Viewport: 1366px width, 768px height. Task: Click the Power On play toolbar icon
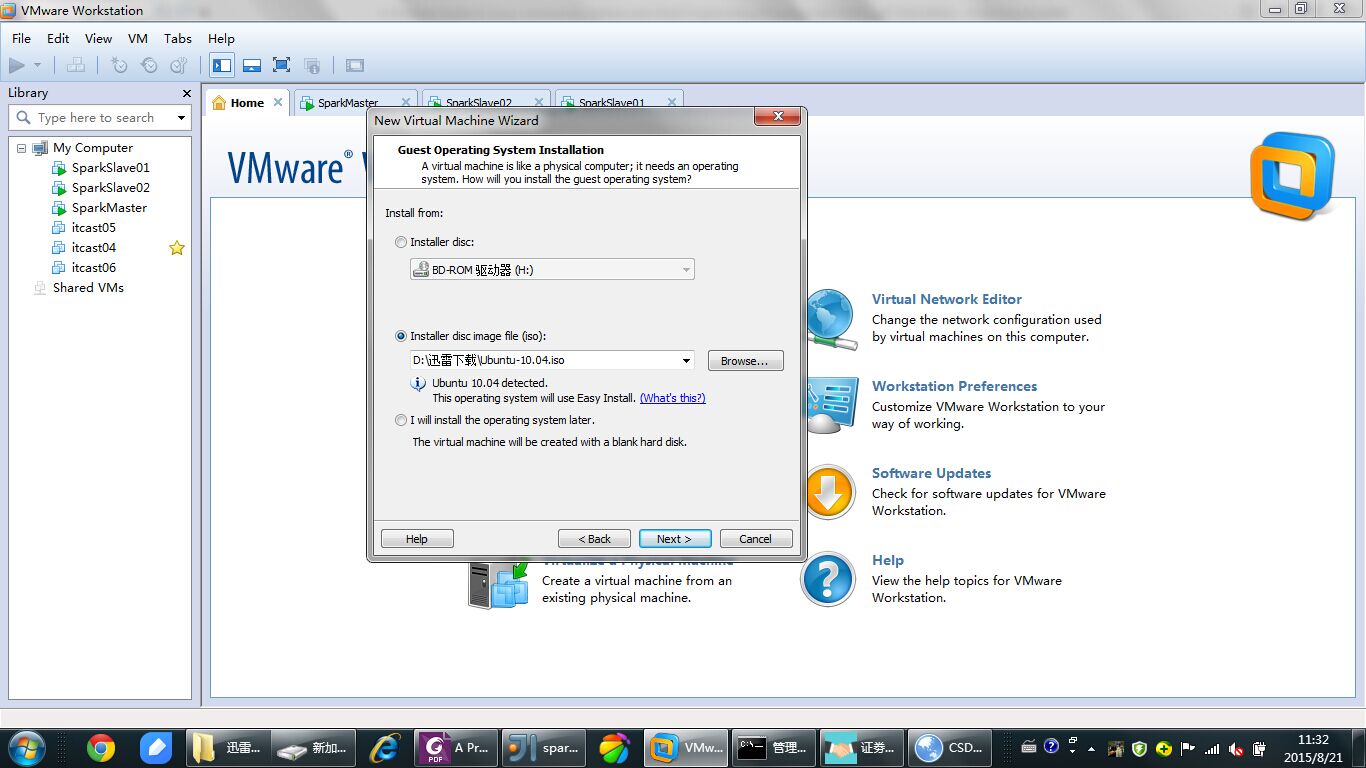[17, 66]
